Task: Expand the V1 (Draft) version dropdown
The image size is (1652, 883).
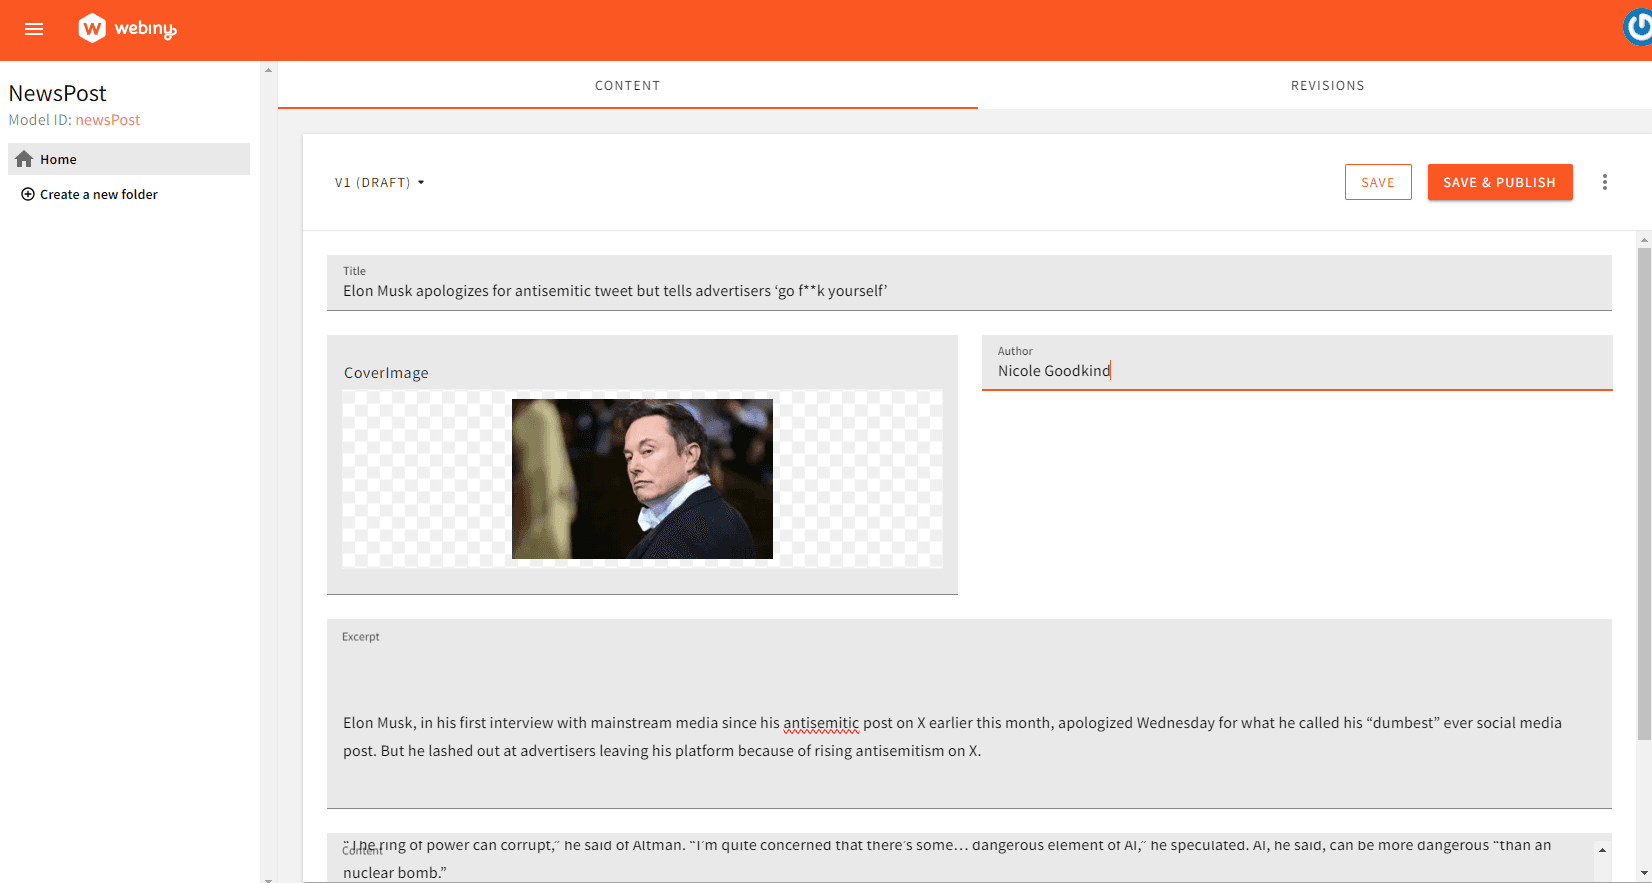Action: click(379, 183)
